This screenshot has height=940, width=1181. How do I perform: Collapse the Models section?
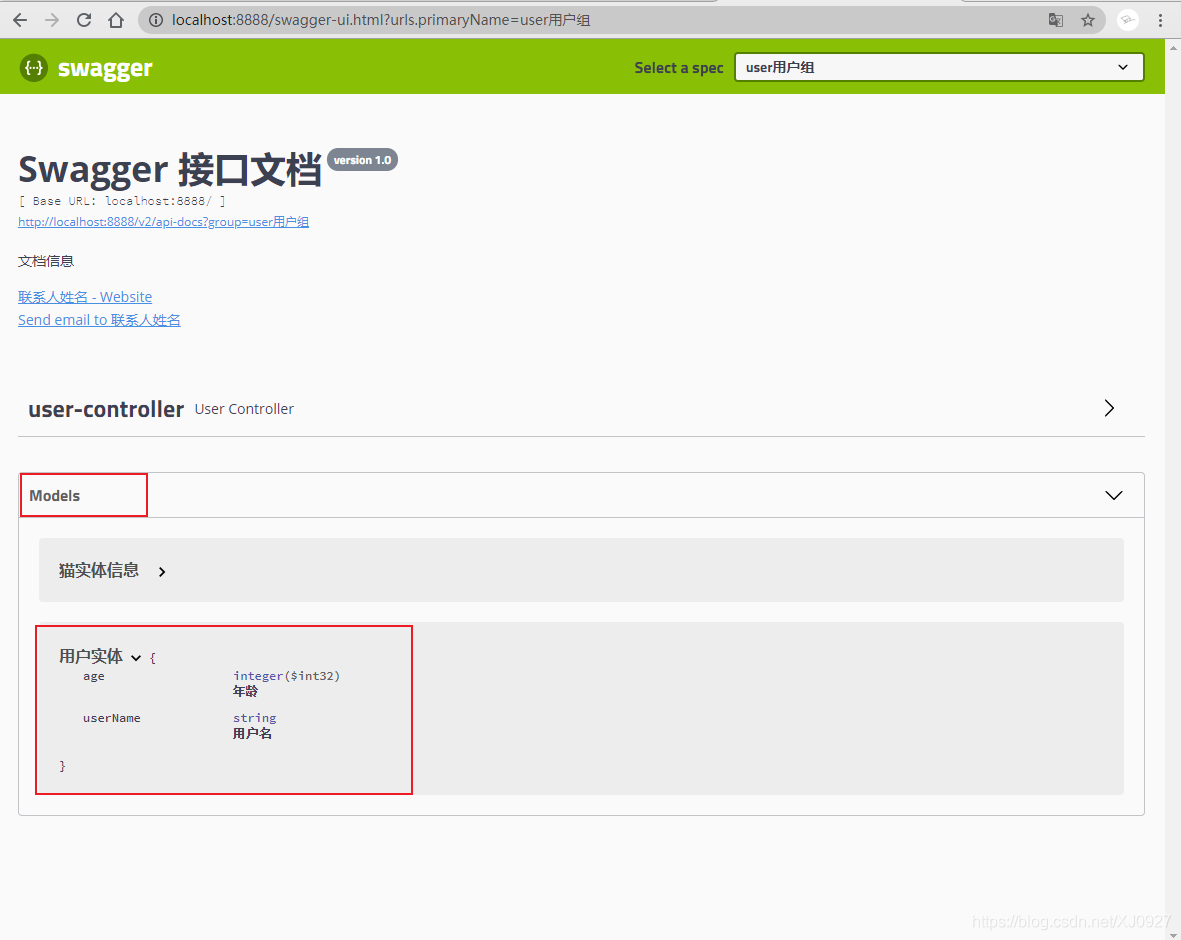click(1113, 495)
